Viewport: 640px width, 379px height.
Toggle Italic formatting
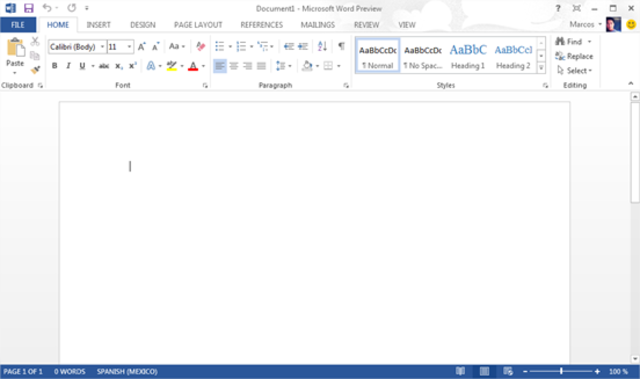[69, 66]
